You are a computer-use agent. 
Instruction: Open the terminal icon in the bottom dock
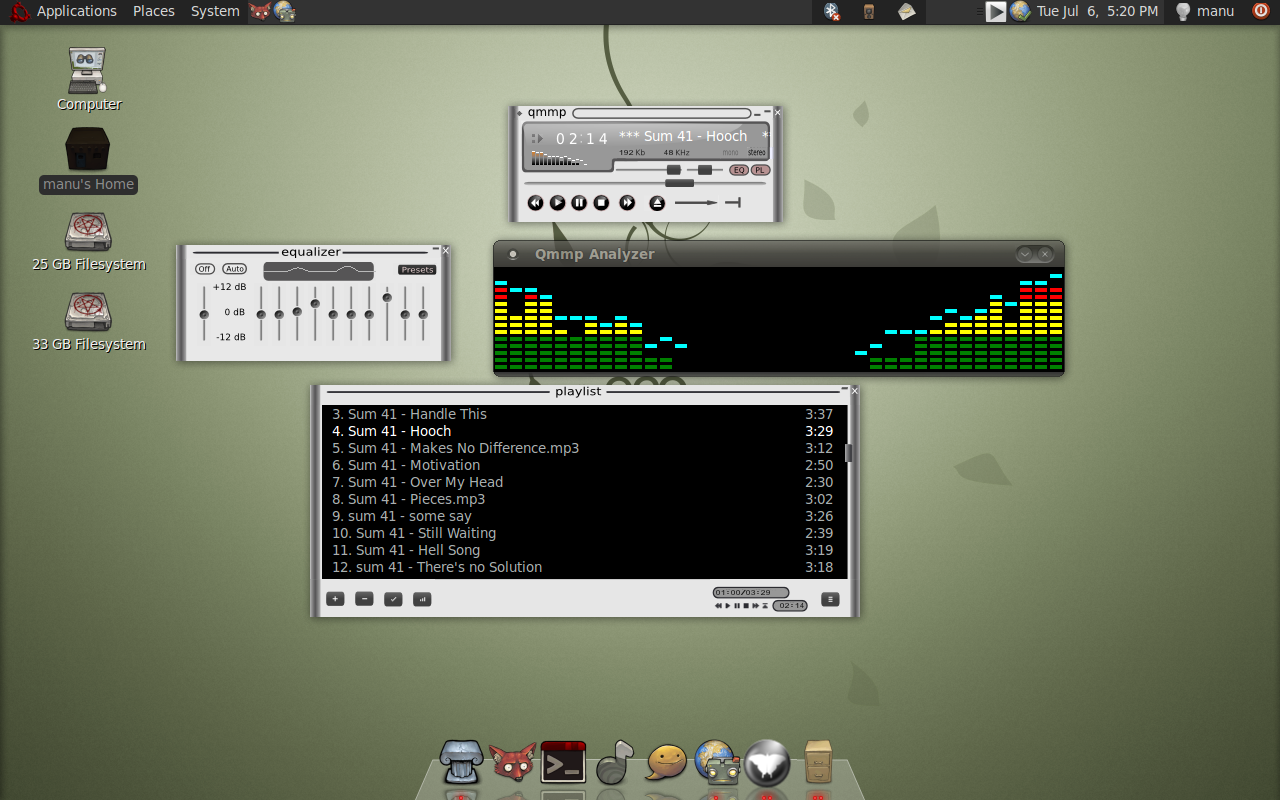[x=562, y=762]
